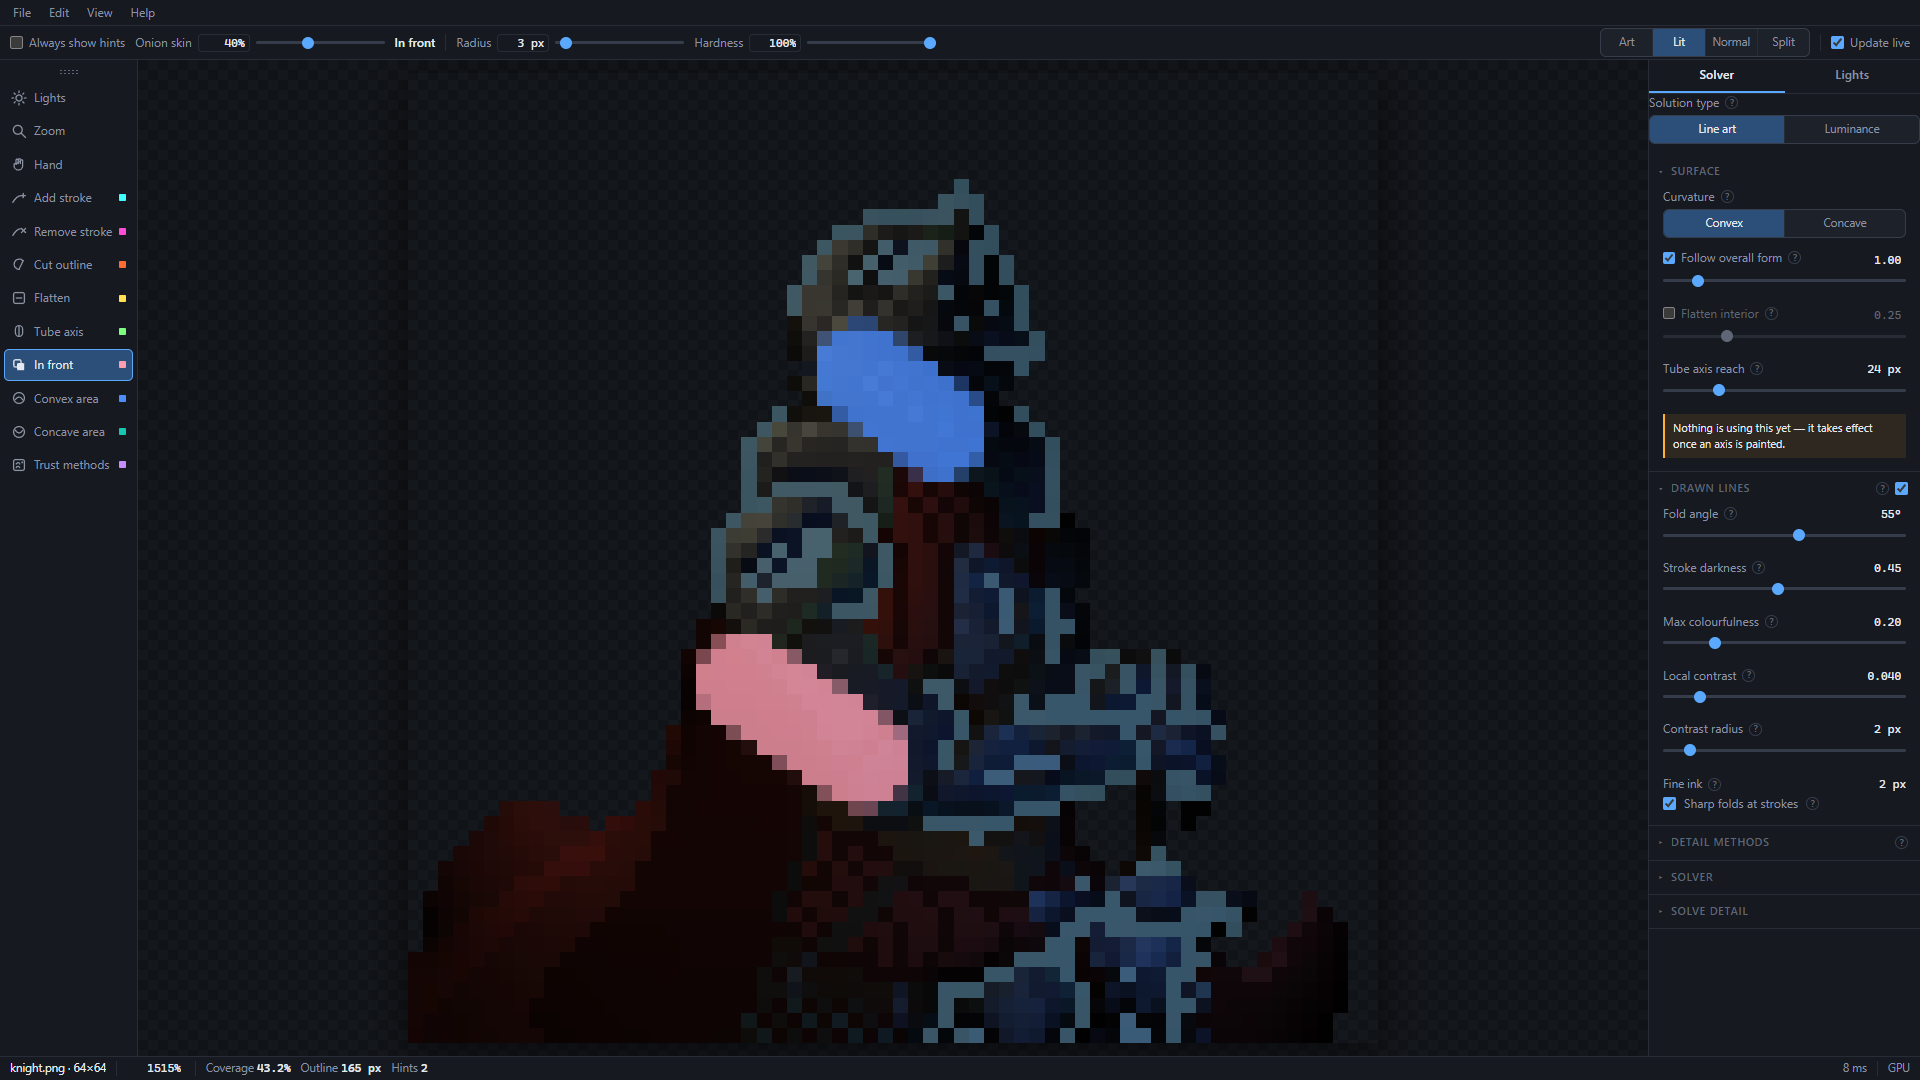Open the View menu
Image resolution: width=1920 pixels, height=1080 pixels.
[100, 13]
